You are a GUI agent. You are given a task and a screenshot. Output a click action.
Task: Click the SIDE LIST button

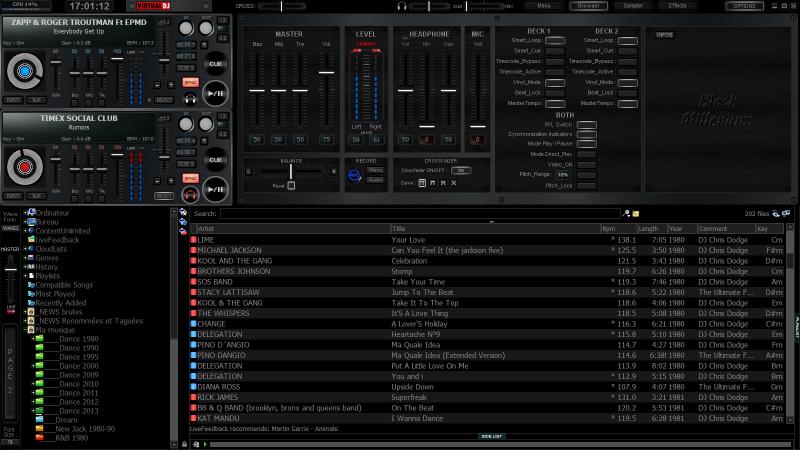click(x=491, y=436)
